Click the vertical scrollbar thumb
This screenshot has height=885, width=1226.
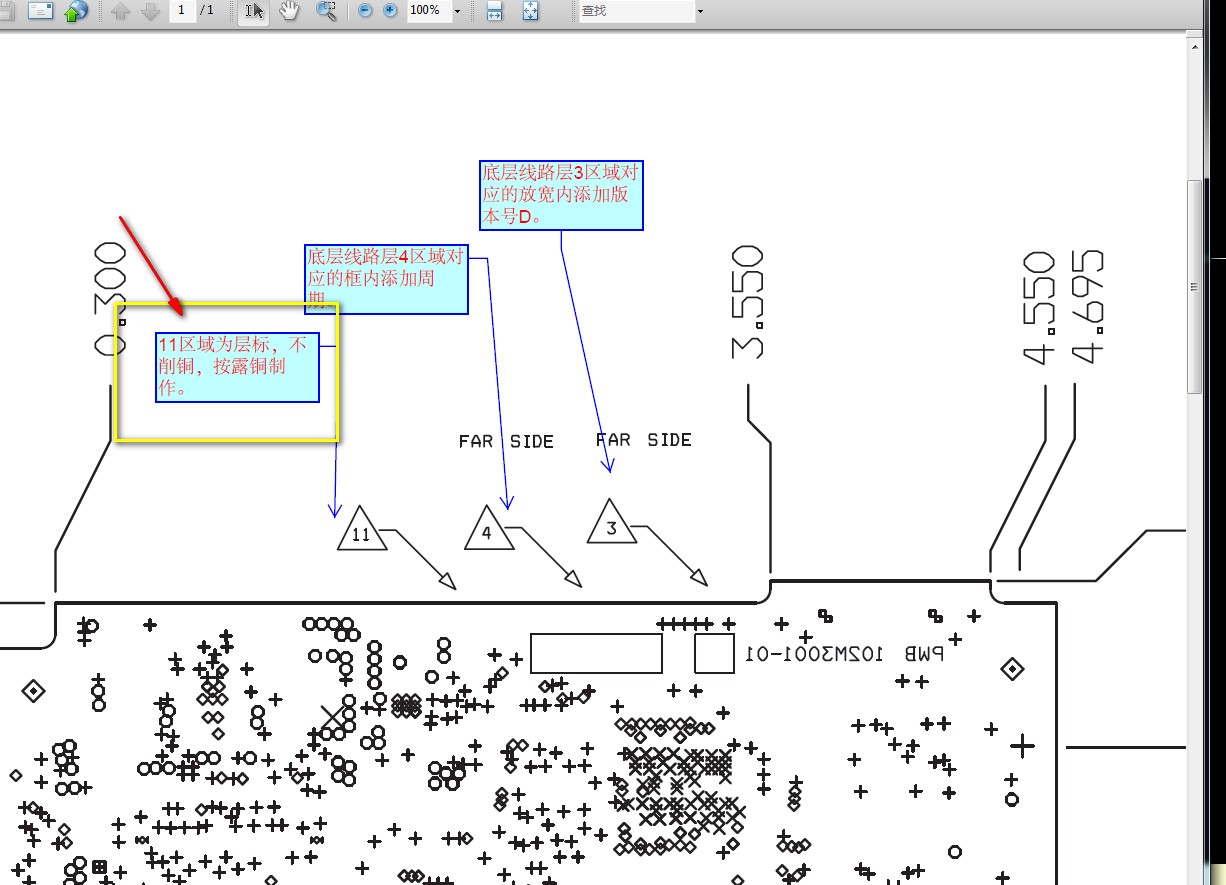point(1194,285)
